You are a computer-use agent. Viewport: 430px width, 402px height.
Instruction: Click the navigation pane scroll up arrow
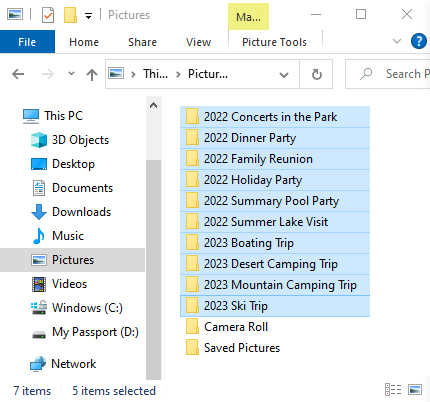(x=153, y=105)
